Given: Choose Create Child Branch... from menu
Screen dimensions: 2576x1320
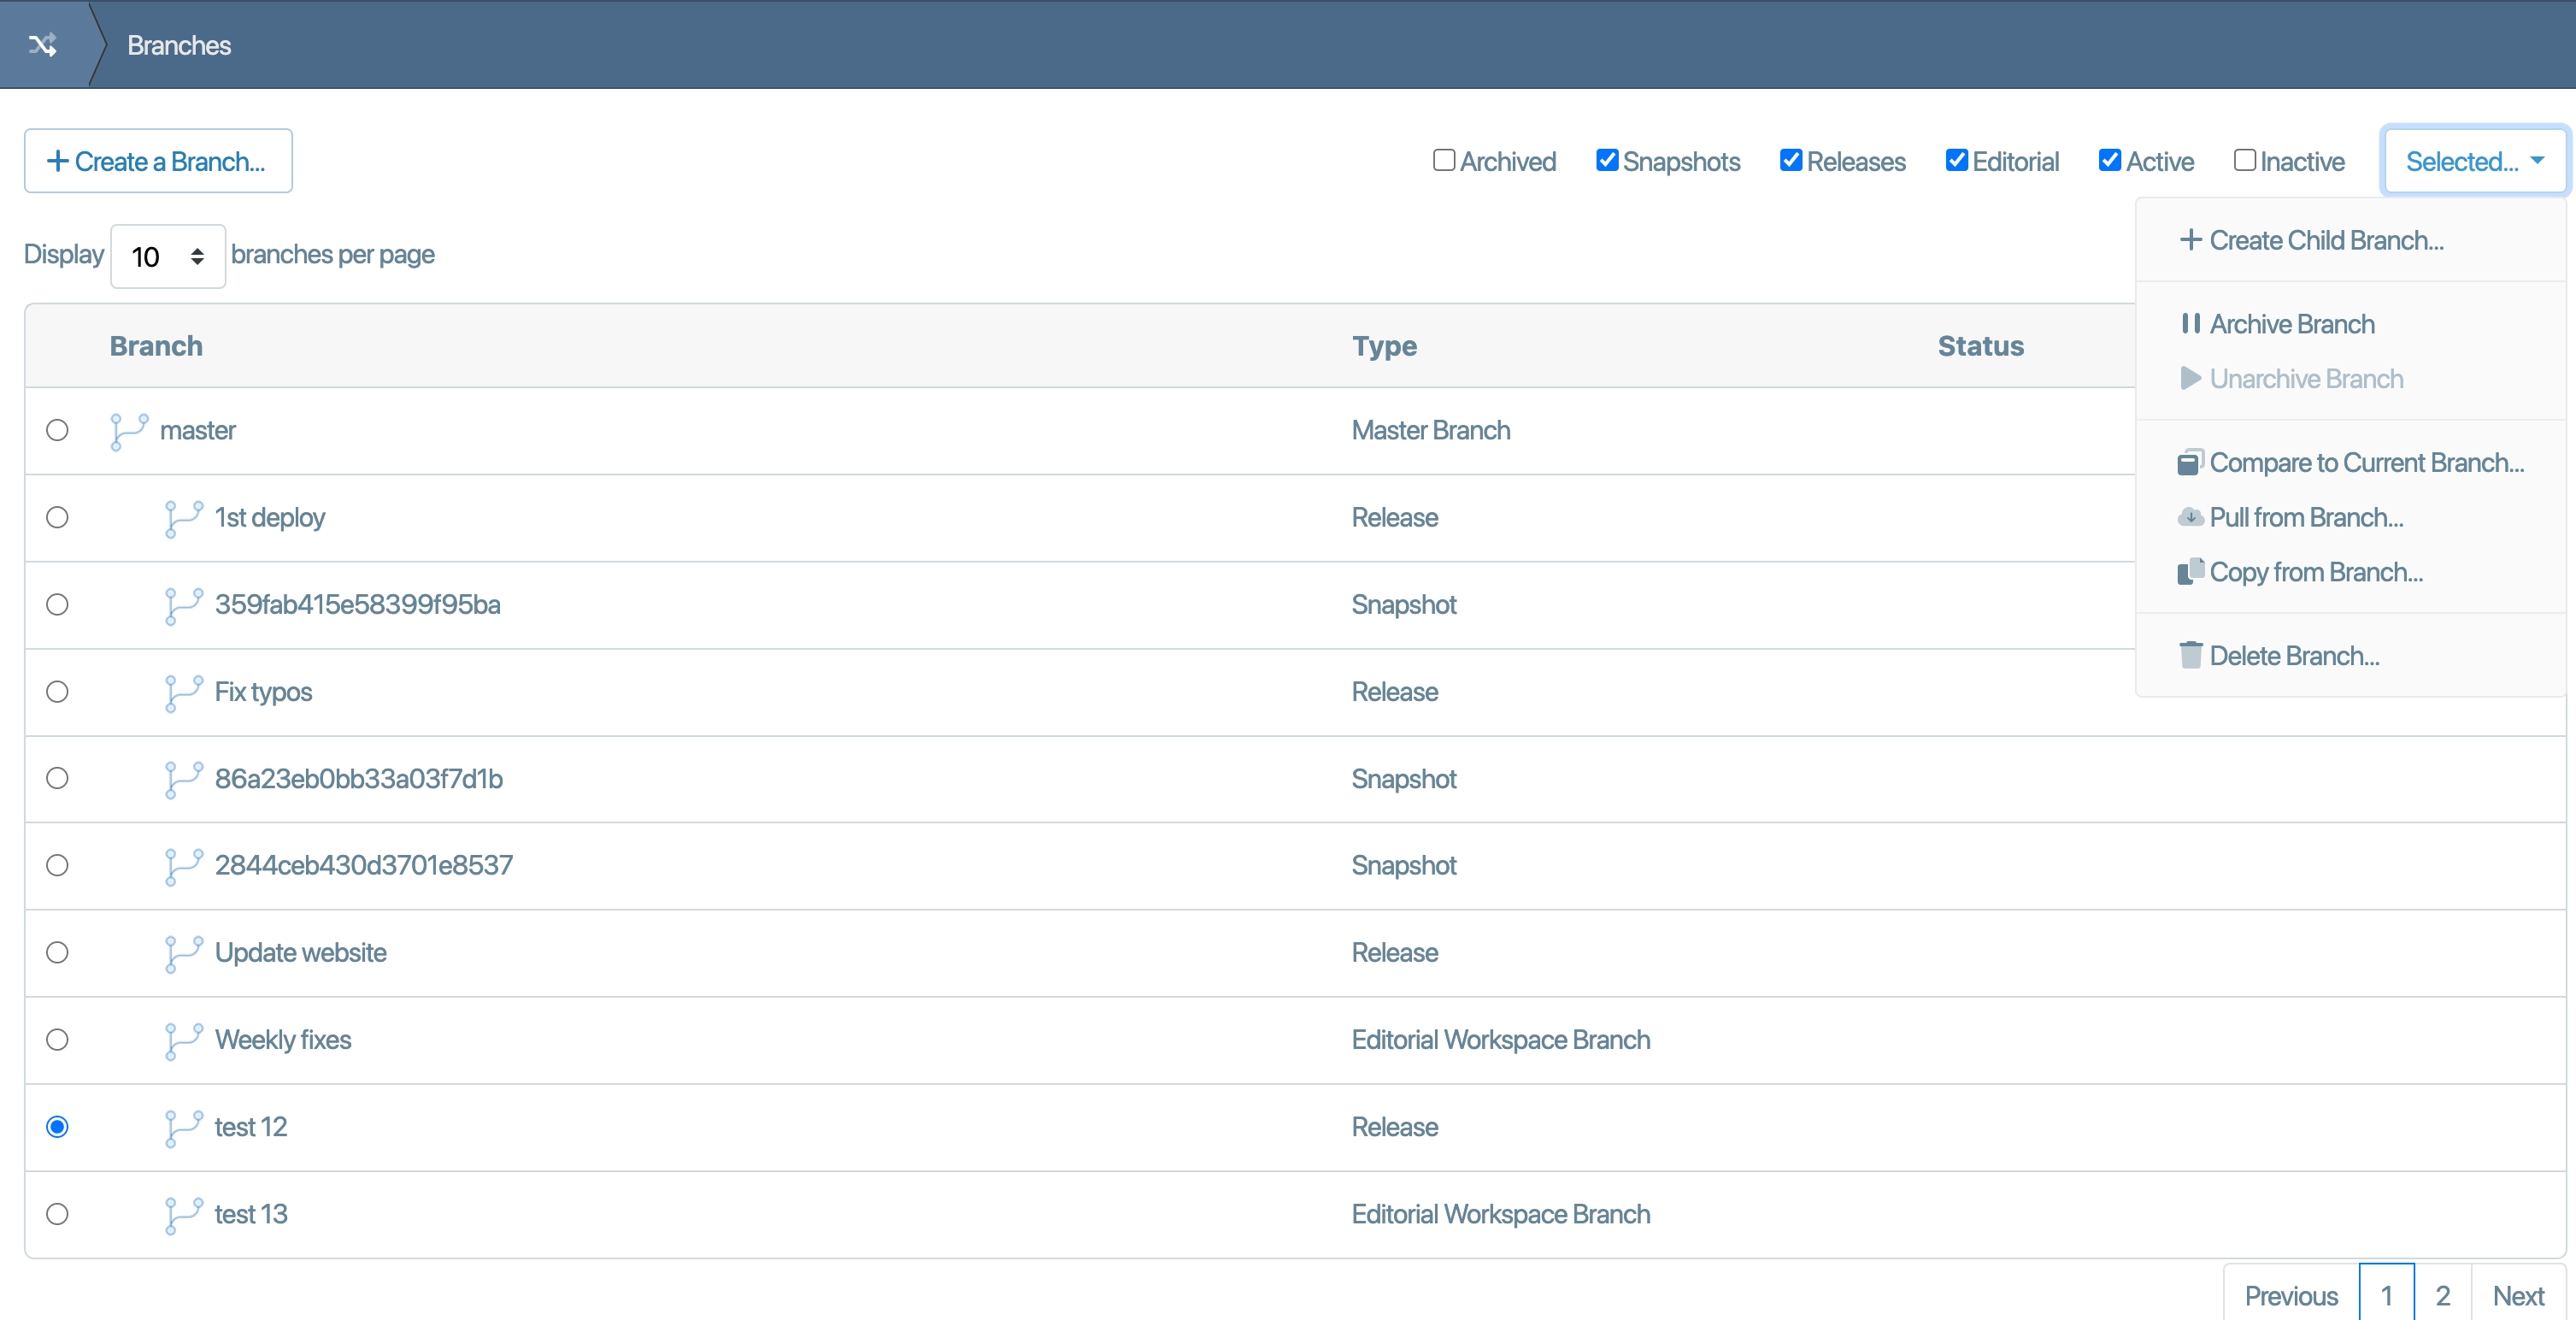Looking at the screenshot, I should point(2325,240).
